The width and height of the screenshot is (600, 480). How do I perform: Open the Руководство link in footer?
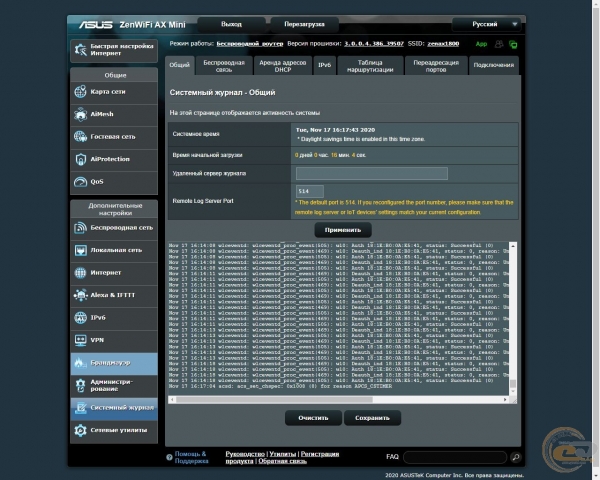(245, 454)
